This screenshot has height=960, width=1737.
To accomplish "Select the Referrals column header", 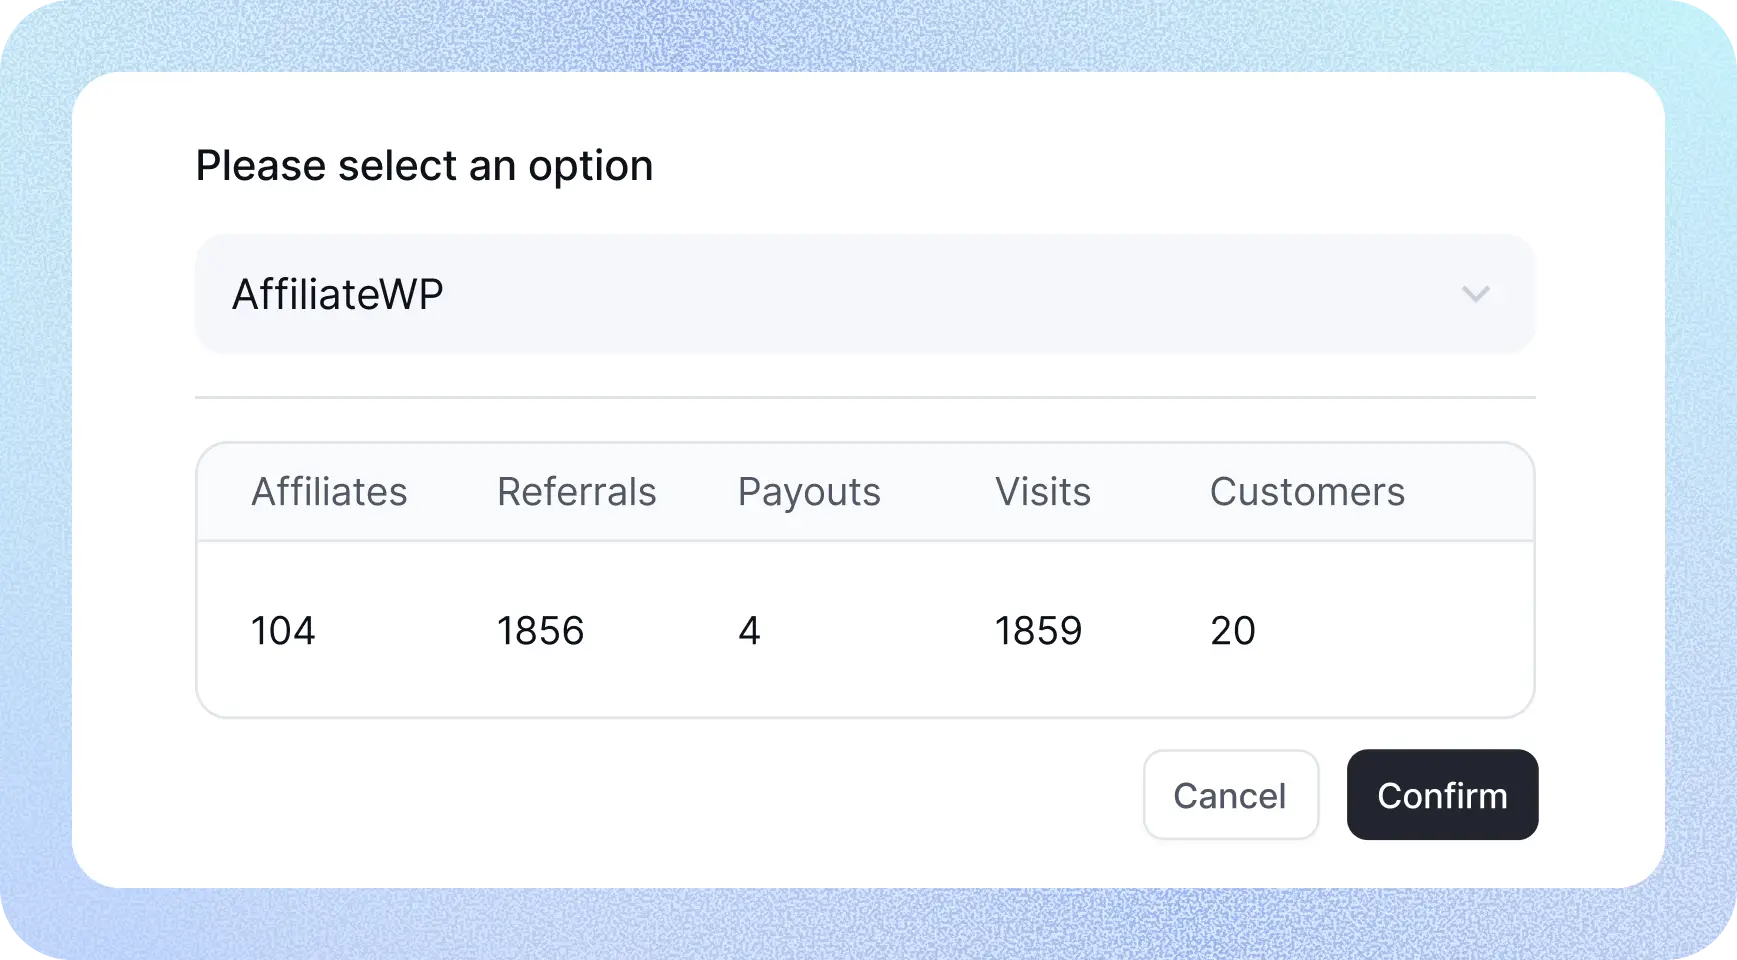I will 576,492.
